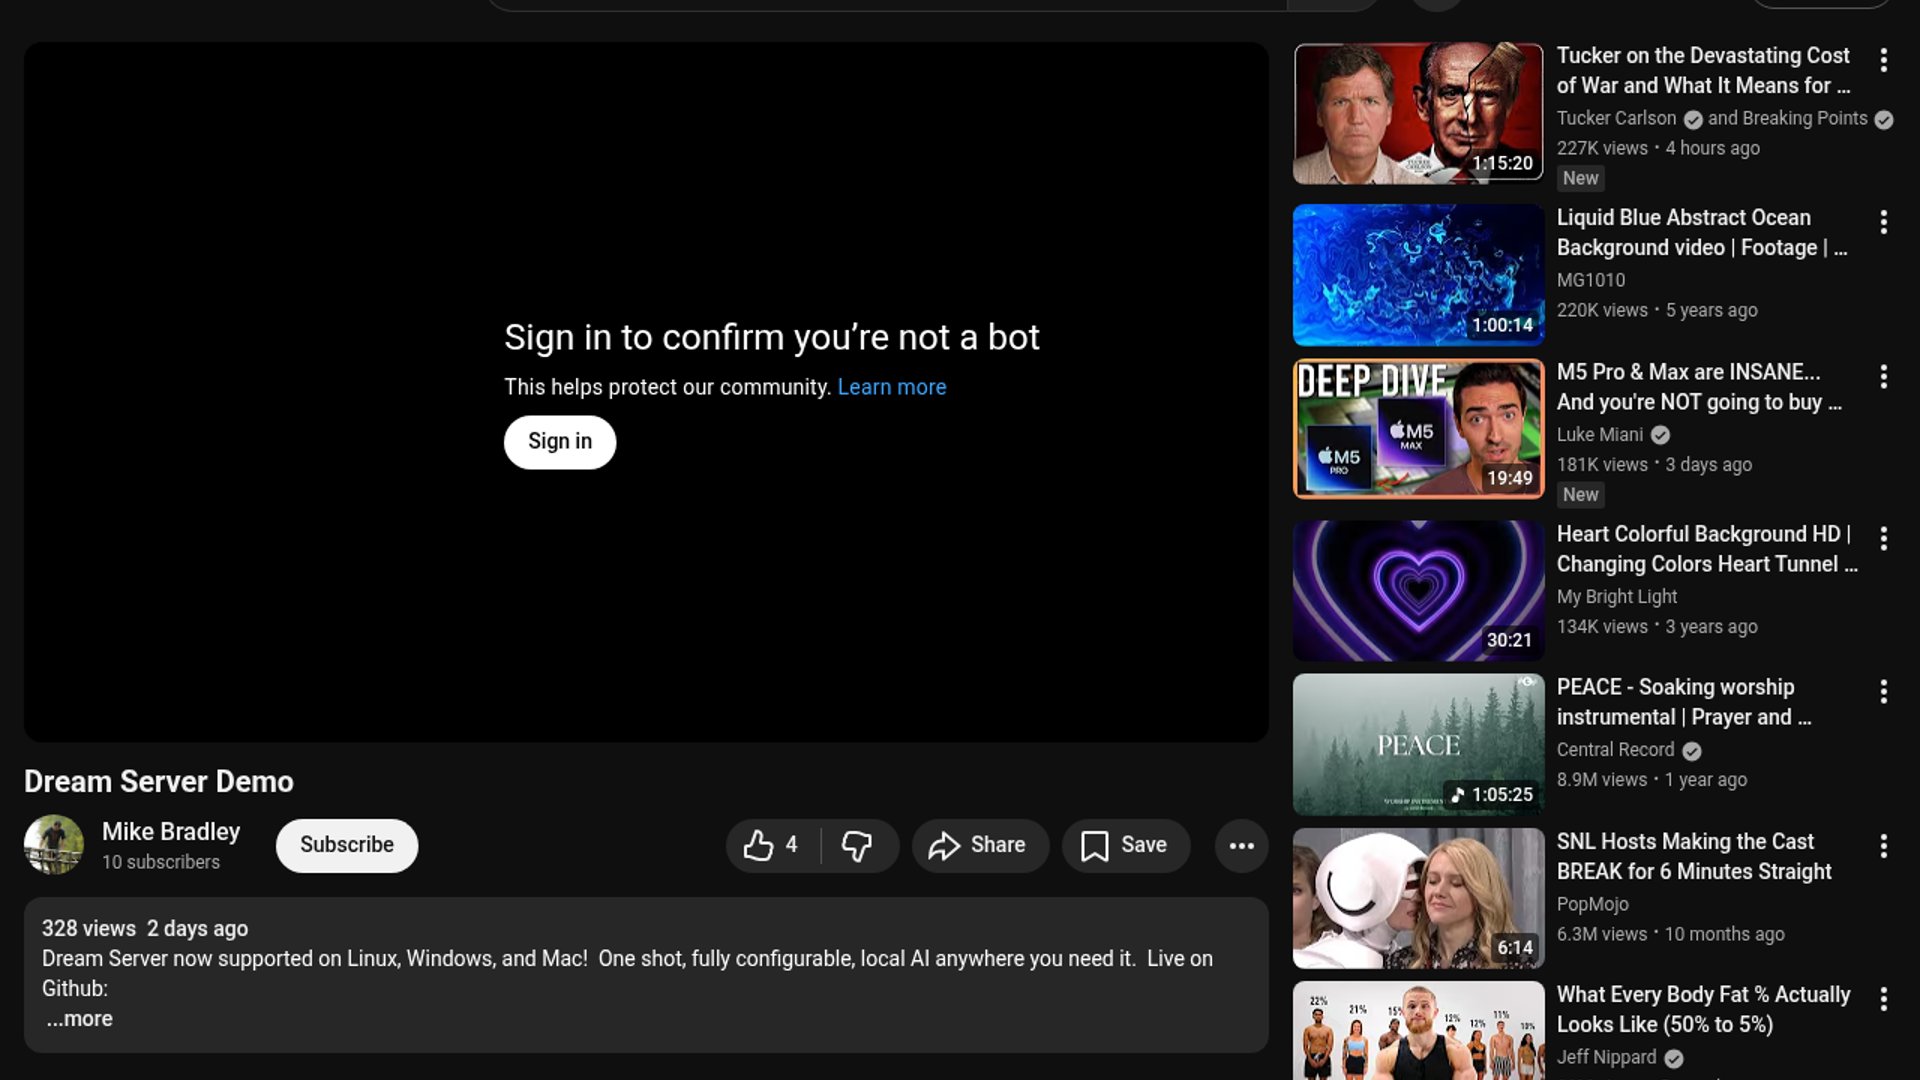1920x1080 pixels.
Task: Click the thumbs-down dislike icon
Action: pos(857,846)
